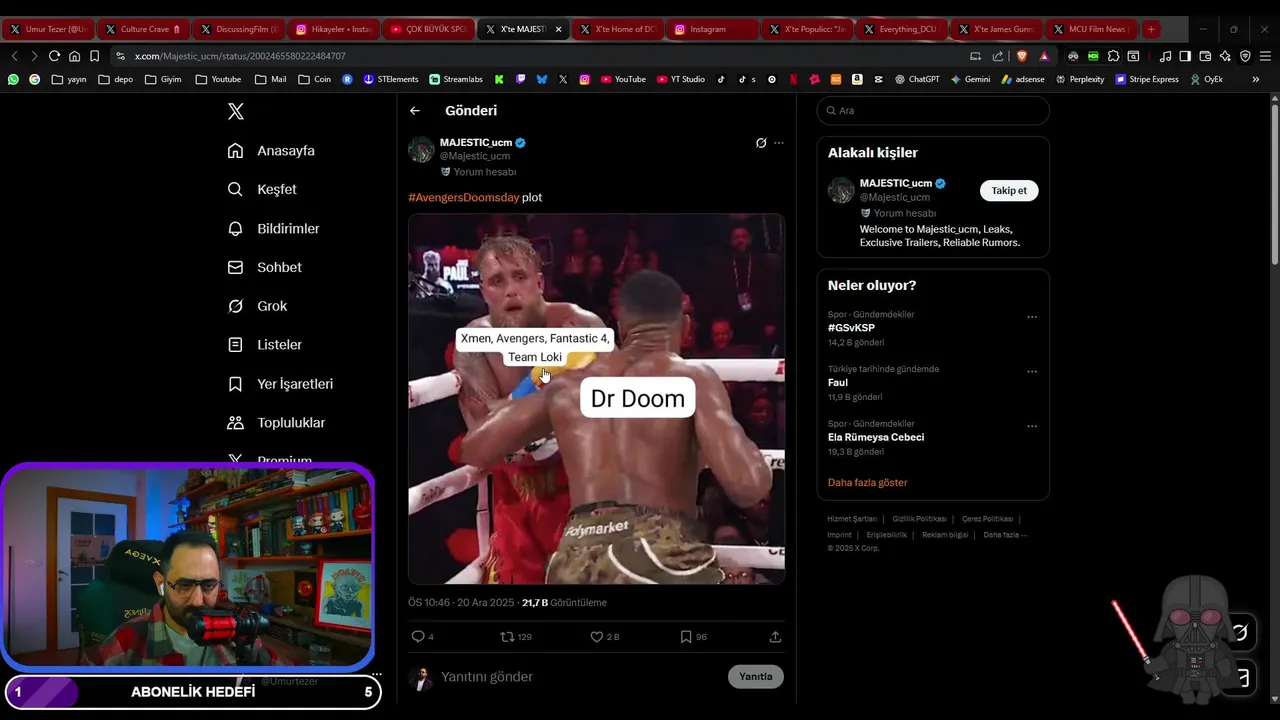
Task: Open the Hizmet Şartları footer link
Action: pos(852,519)
